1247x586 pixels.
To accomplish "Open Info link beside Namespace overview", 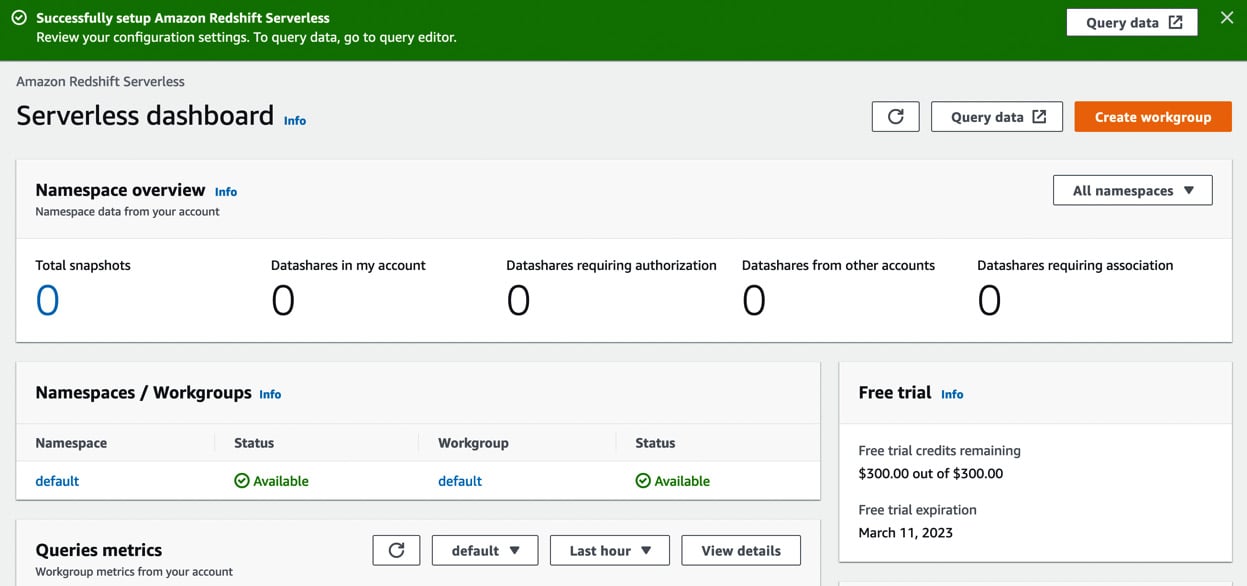I will tap(226, 192).
